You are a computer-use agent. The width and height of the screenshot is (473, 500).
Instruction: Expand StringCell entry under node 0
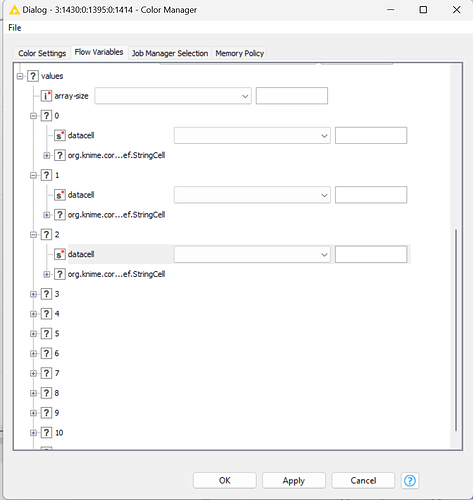point(47,155)
